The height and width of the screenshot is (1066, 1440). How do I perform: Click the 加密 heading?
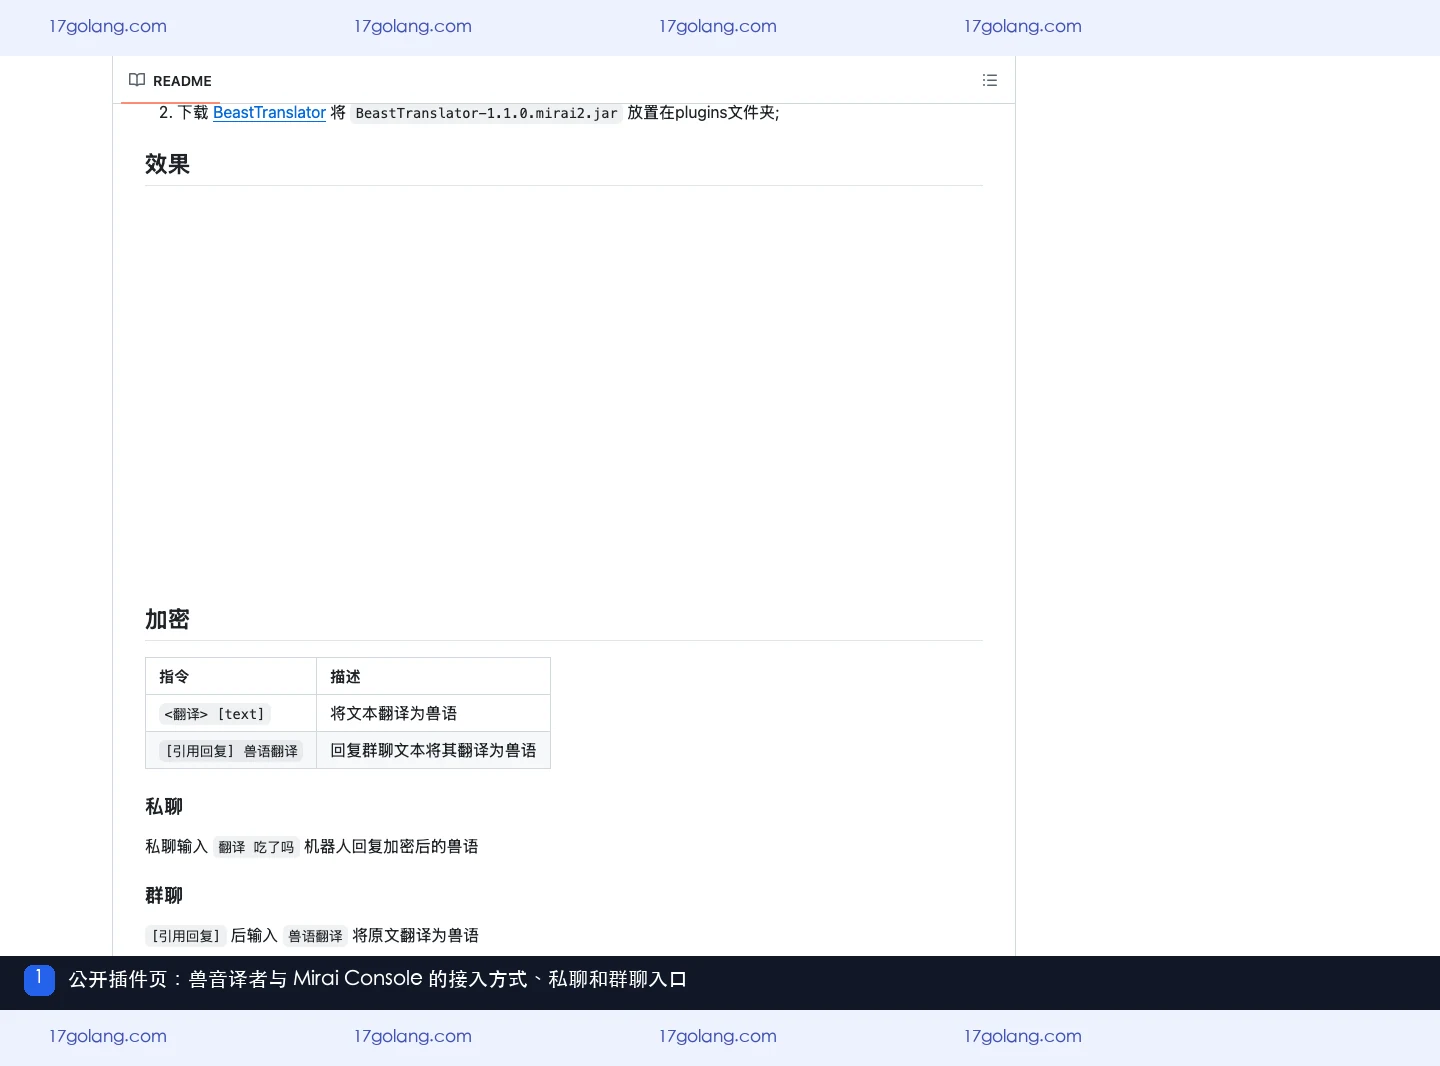167,619
